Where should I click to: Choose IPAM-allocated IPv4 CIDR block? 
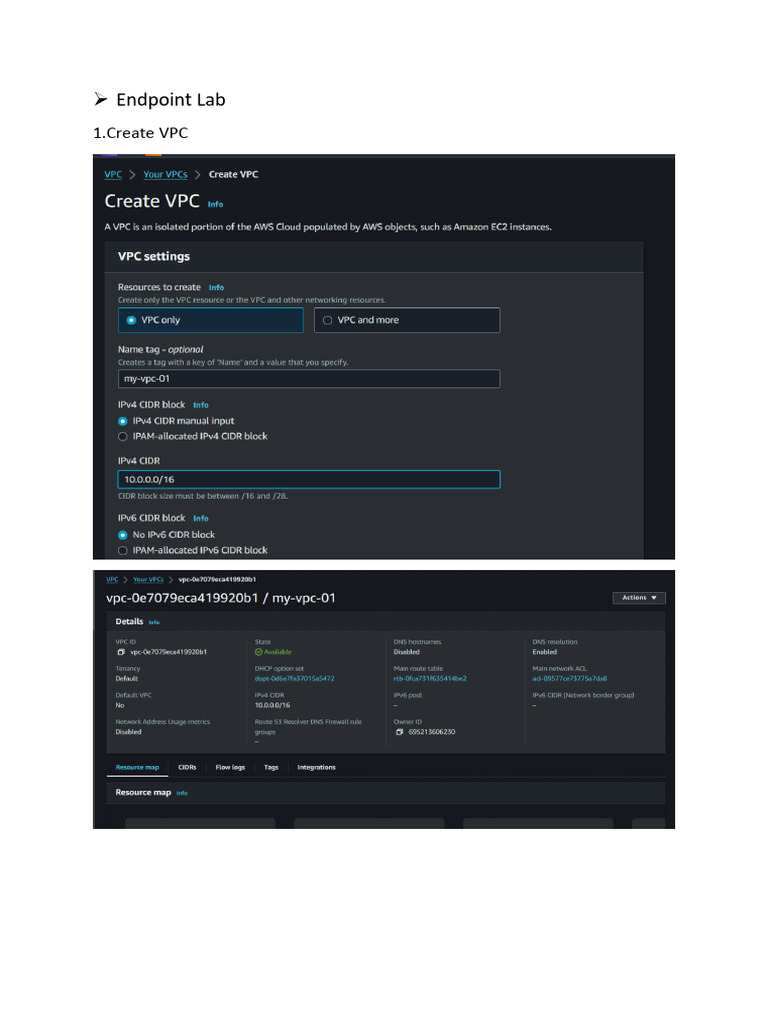123,437
